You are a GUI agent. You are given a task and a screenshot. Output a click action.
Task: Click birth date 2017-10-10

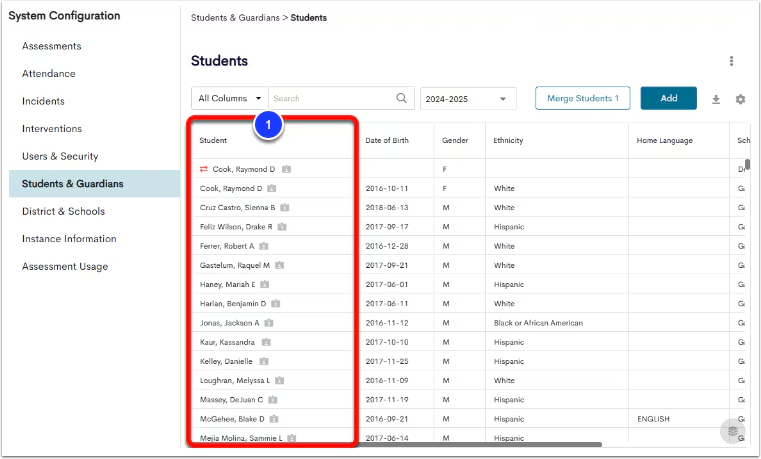coord(387,342)
